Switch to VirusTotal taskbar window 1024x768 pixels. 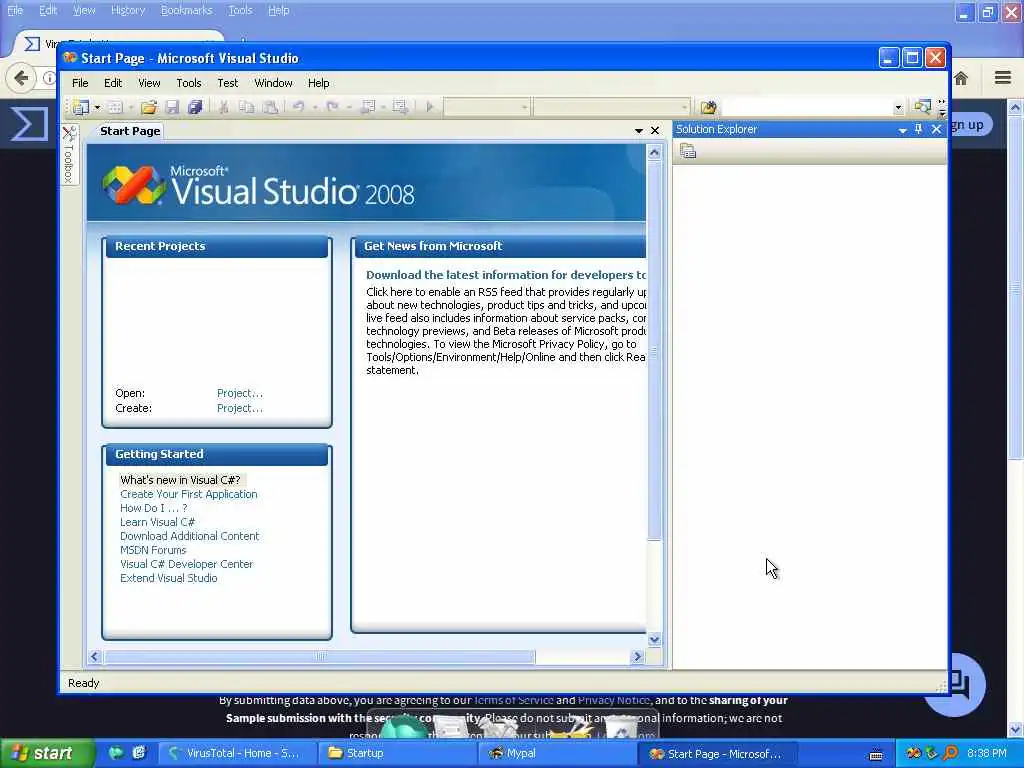[236, 754]
